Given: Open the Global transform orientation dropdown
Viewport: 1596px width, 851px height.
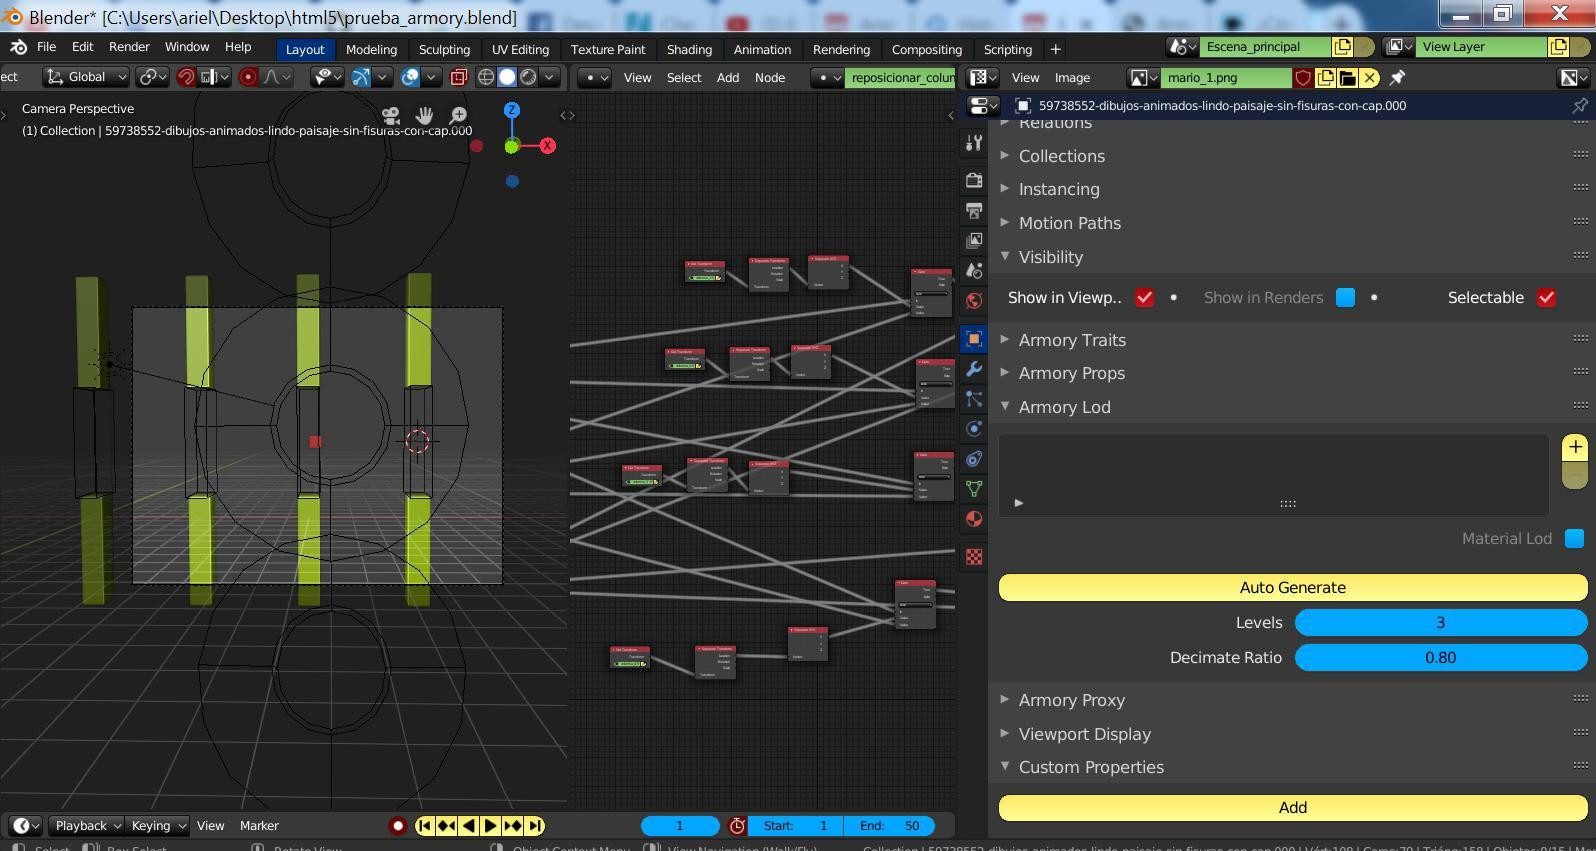Looking at the screenshot, I should click(x=86, y=77).
